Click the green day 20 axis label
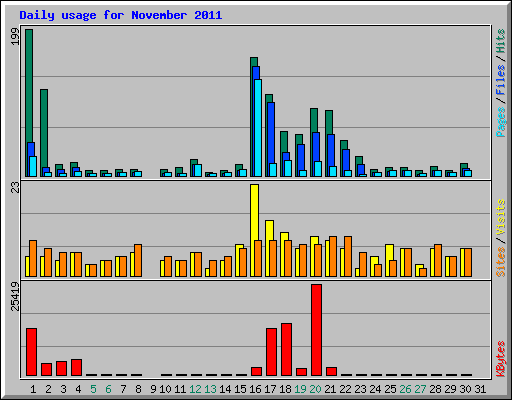The image size is (512, 400). point(315,389)
